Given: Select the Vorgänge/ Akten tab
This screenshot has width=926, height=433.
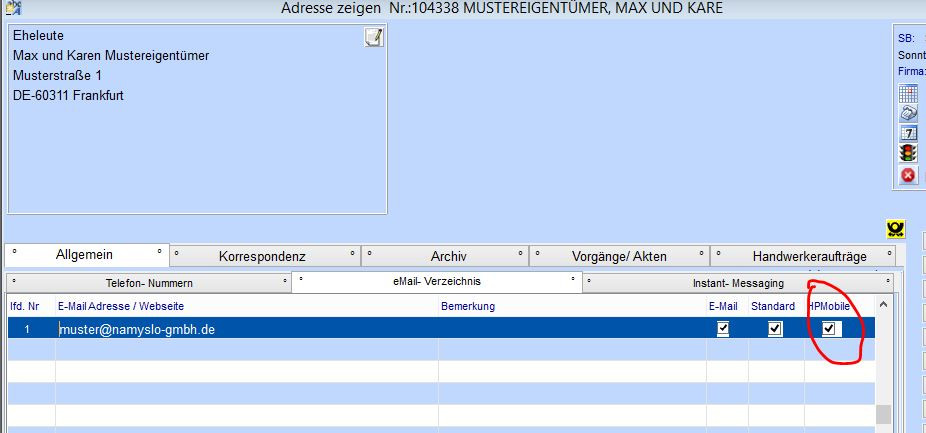Looking at the screenshot, I should 619,256.
